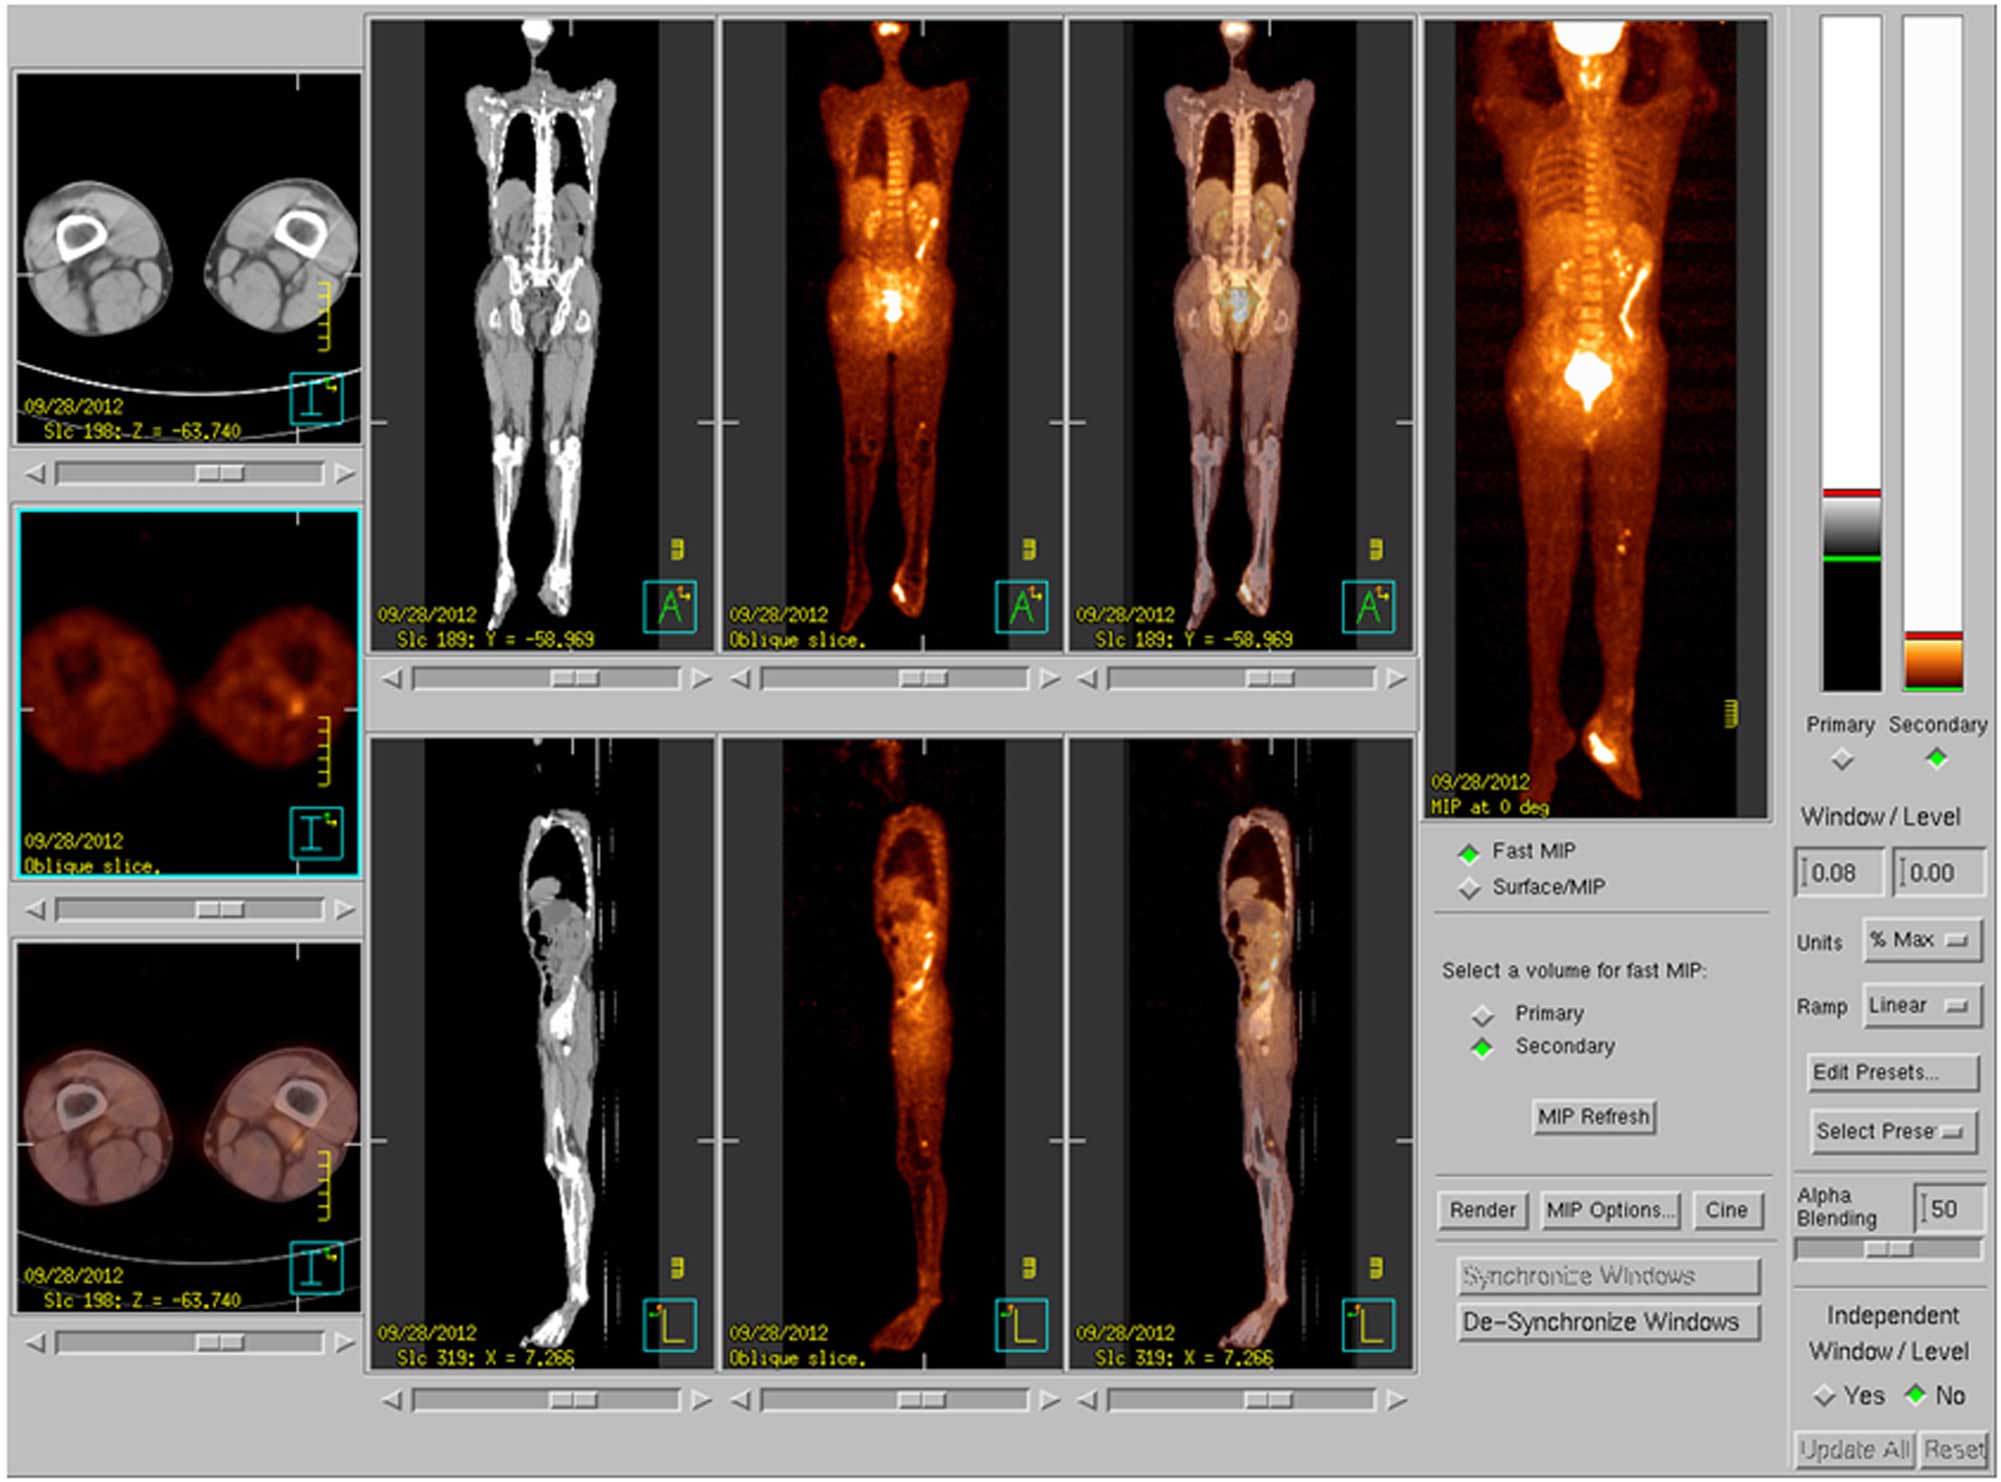This screenshot has width=2001, height=1482.
Task: Click the orientation 'L' icon on sagittal CT view
Action: (x=669, y=1325)
